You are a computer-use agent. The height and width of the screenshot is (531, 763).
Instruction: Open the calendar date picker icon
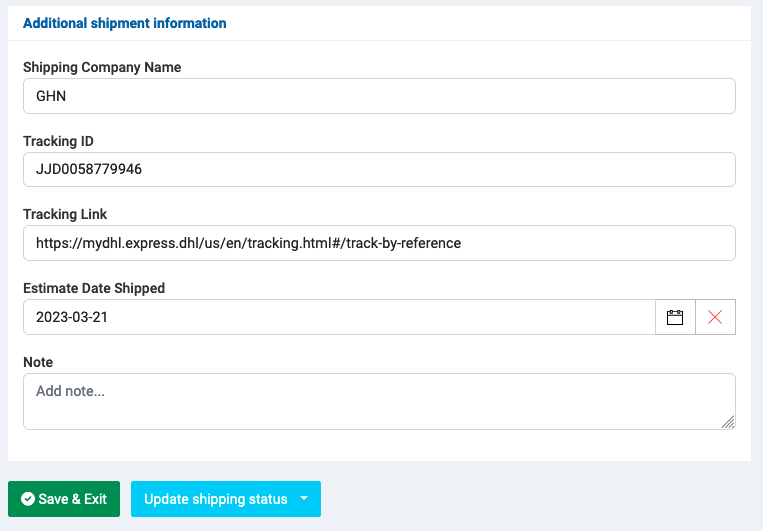(675, 317)
